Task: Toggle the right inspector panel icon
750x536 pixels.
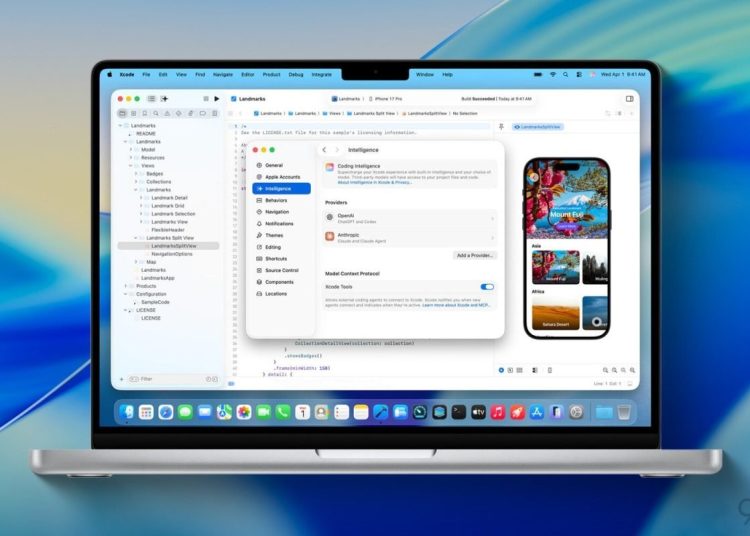Action: pos(629,99)
